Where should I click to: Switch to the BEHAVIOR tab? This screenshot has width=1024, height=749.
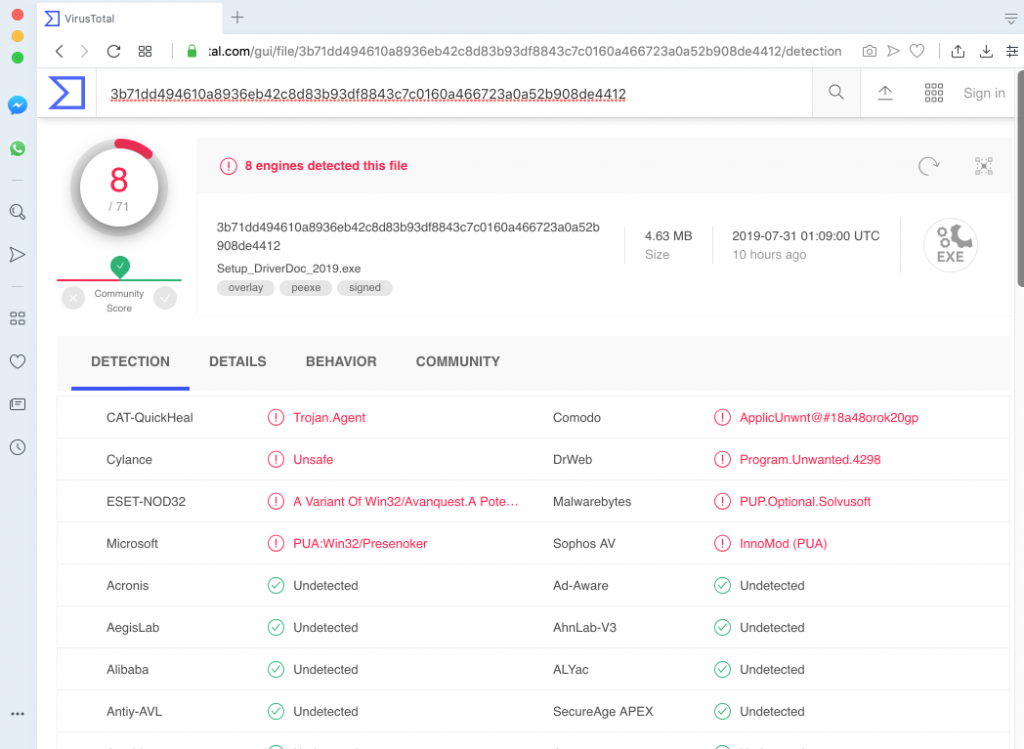click(x=341, y=362)
